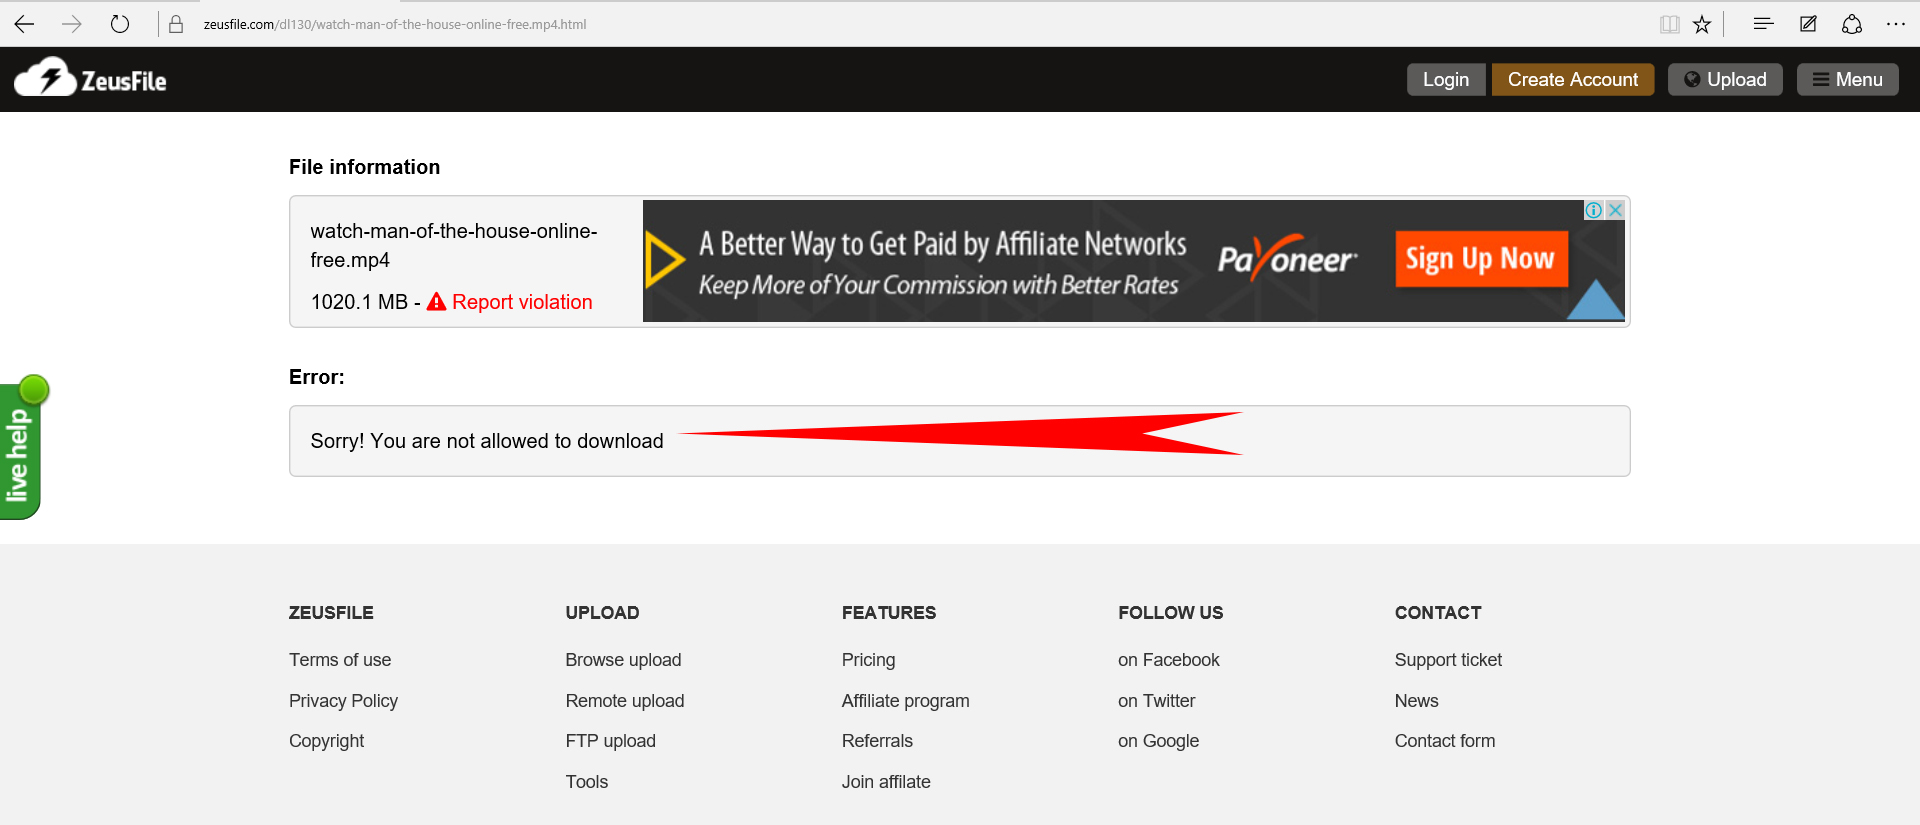The width and height of the screenshot is (1920, 825).
Task: Open the live help side tab
Action: coord(20,448)
